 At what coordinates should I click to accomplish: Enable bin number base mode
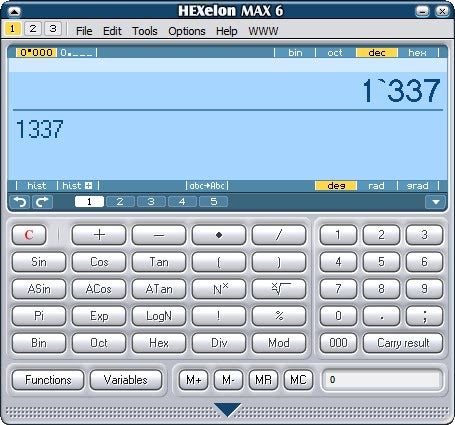[295, 53]
